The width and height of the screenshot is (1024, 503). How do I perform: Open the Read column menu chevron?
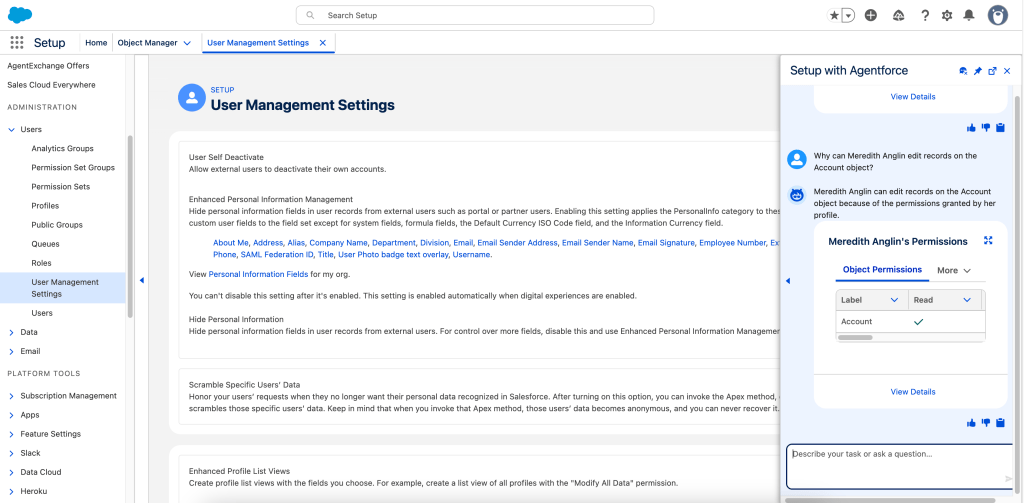point(967,300)
